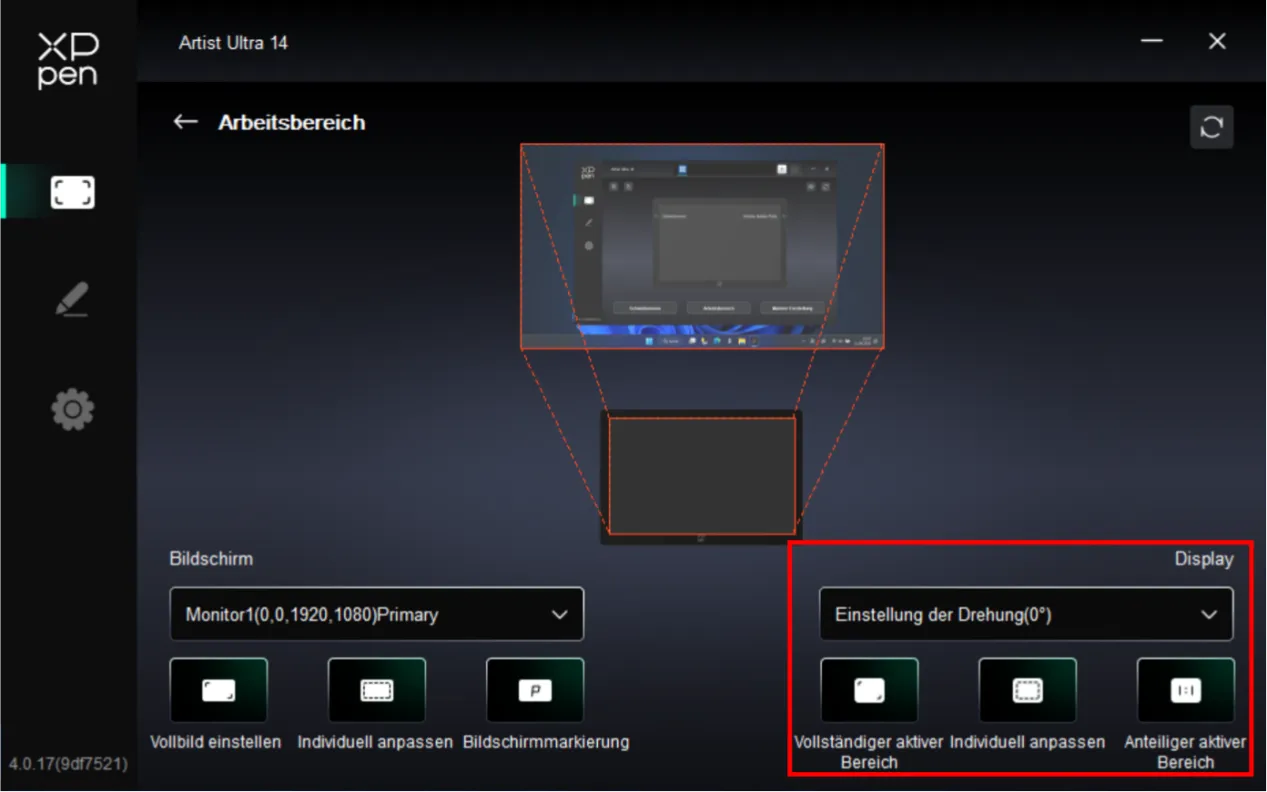The image size is (1267, 792).
Task: Click the Vollbild einstellen icon button
Action: click(219, 690)
